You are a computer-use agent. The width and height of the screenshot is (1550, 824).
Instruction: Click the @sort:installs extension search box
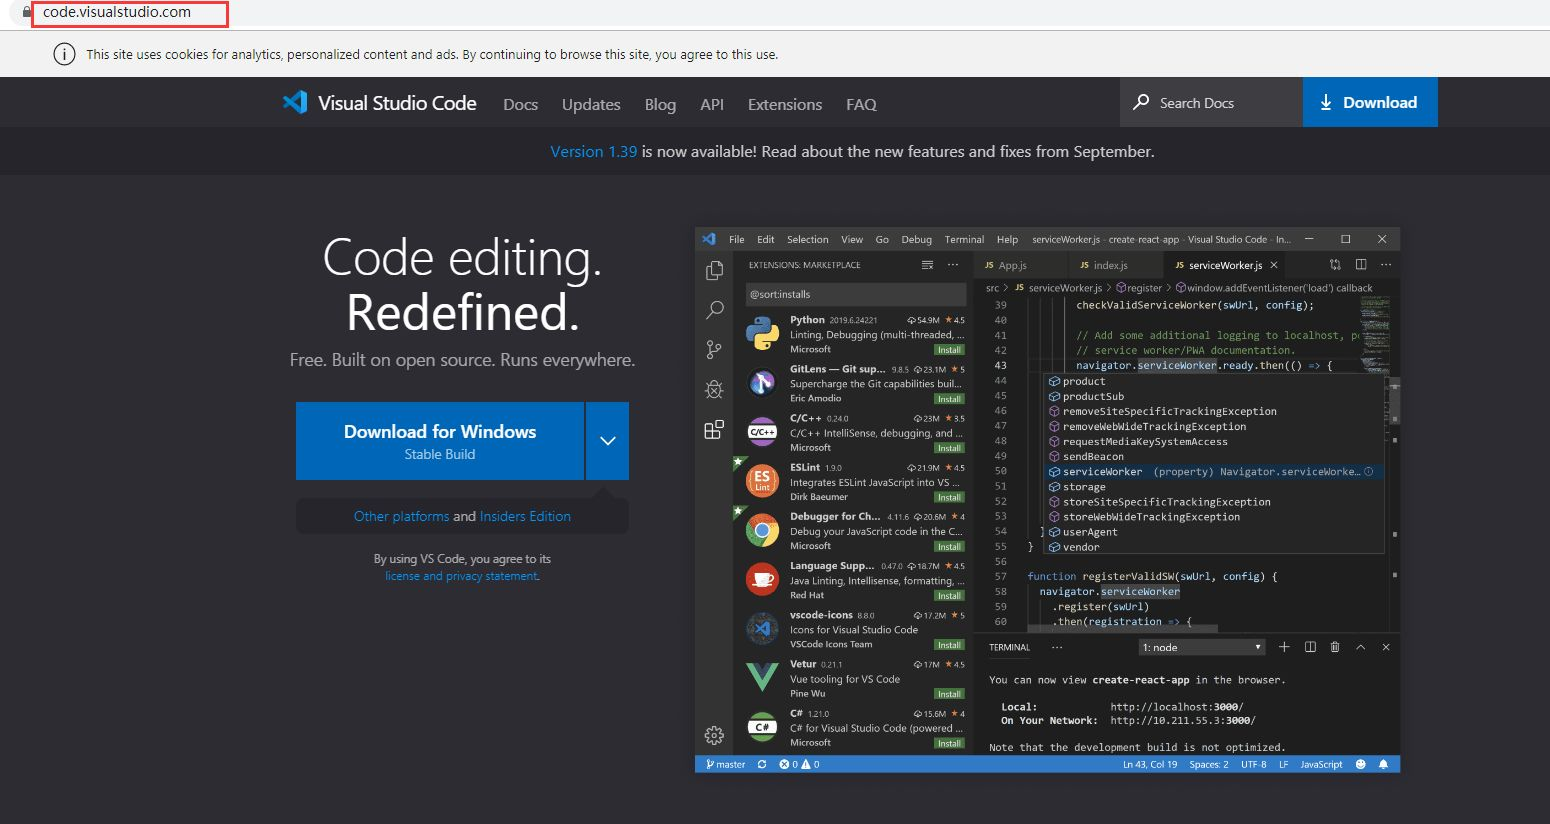[856, 294]
